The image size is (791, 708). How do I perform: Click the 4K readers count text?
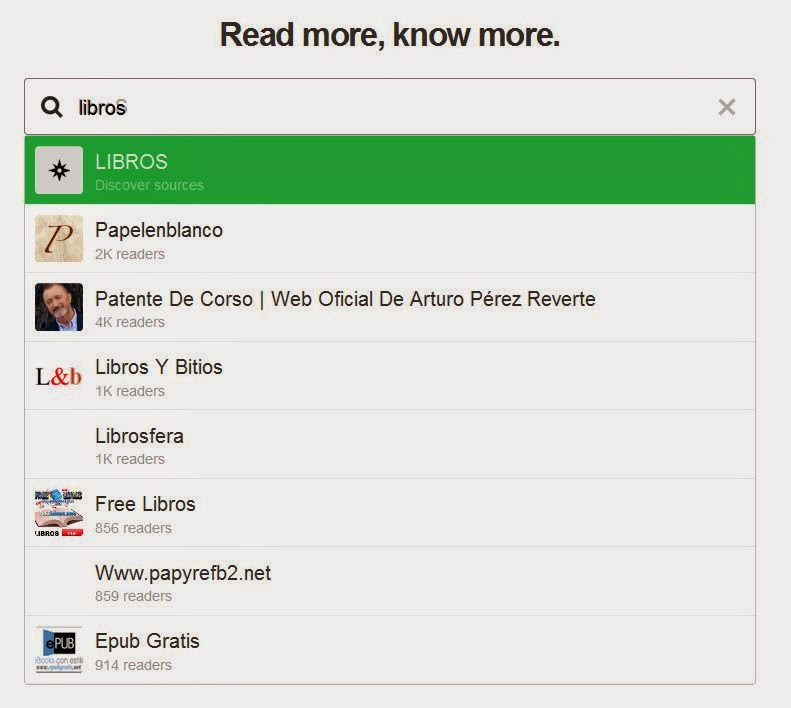click(x=130, y=322)
